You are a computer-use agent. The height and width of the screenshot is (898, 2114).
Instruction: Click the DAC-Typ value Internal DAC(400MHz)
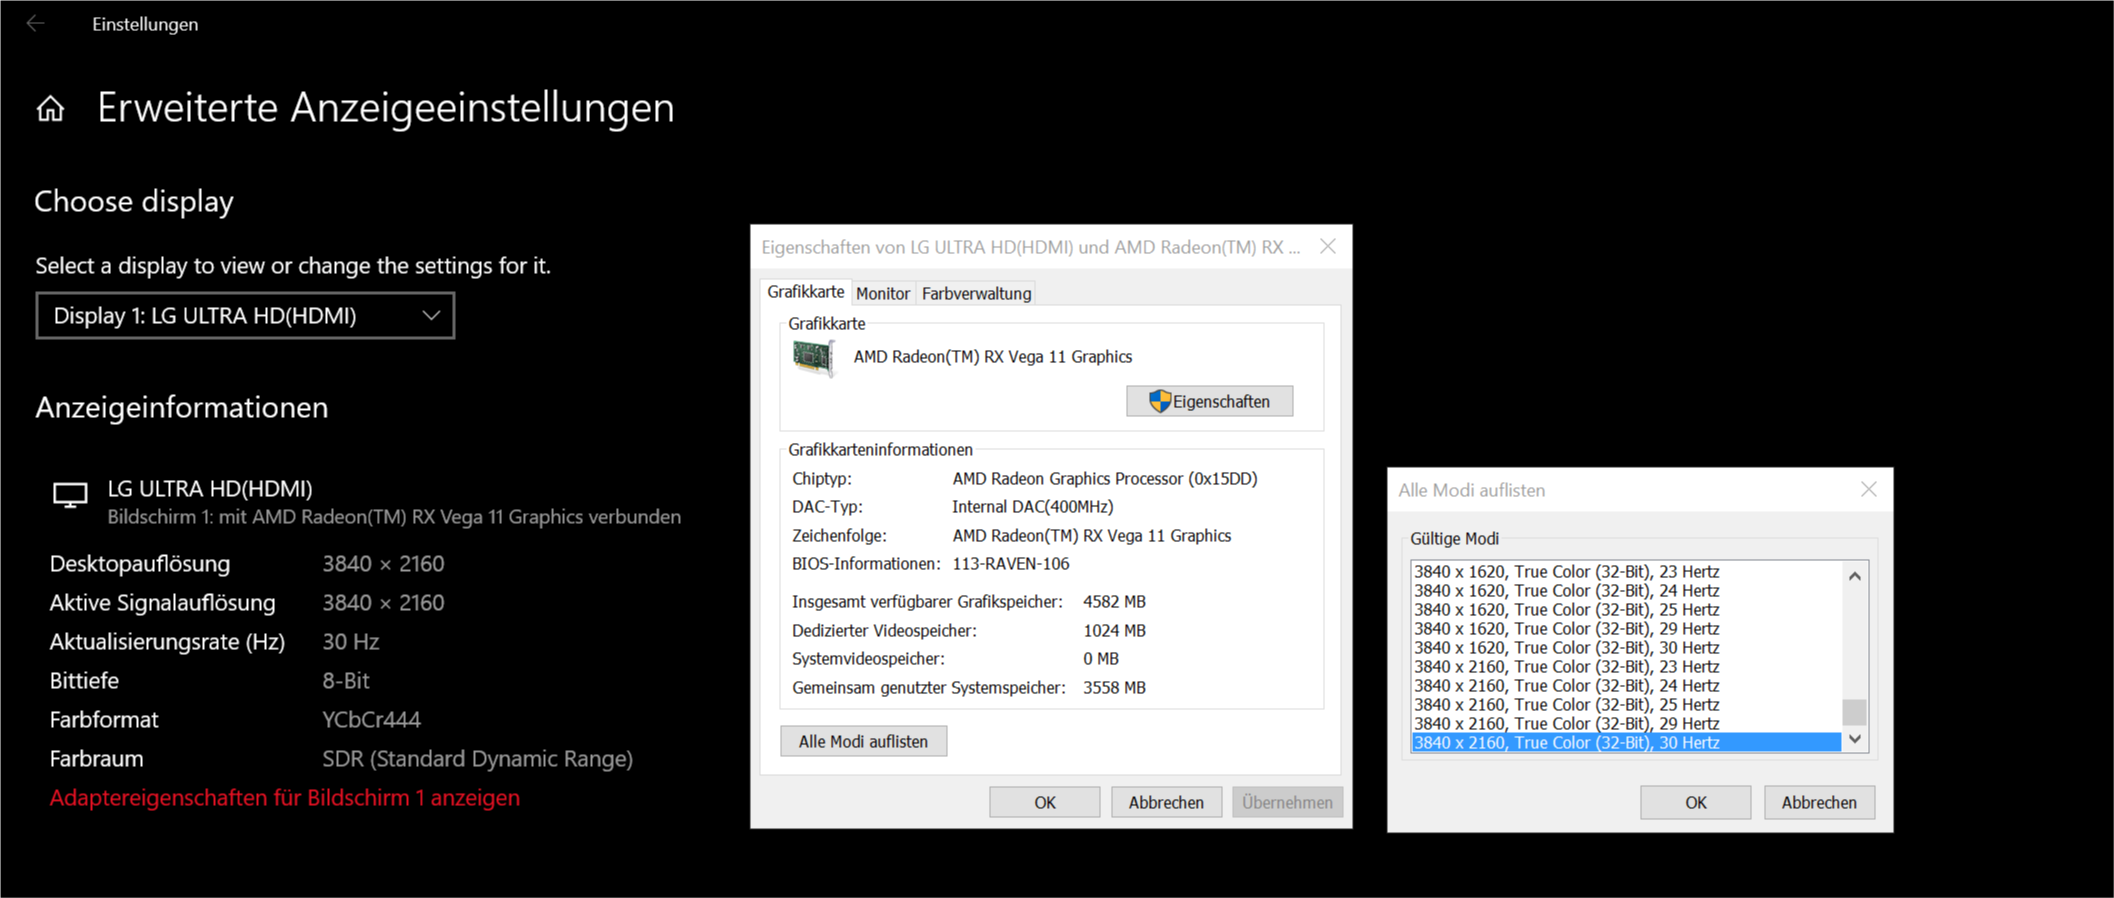point(1033,507)
